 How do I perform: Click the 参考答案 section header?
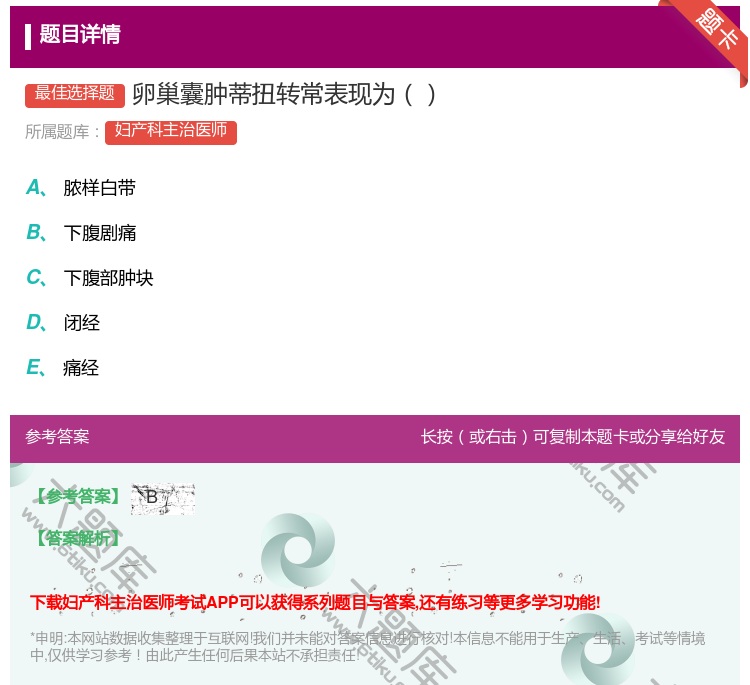[x=57, y=437]
